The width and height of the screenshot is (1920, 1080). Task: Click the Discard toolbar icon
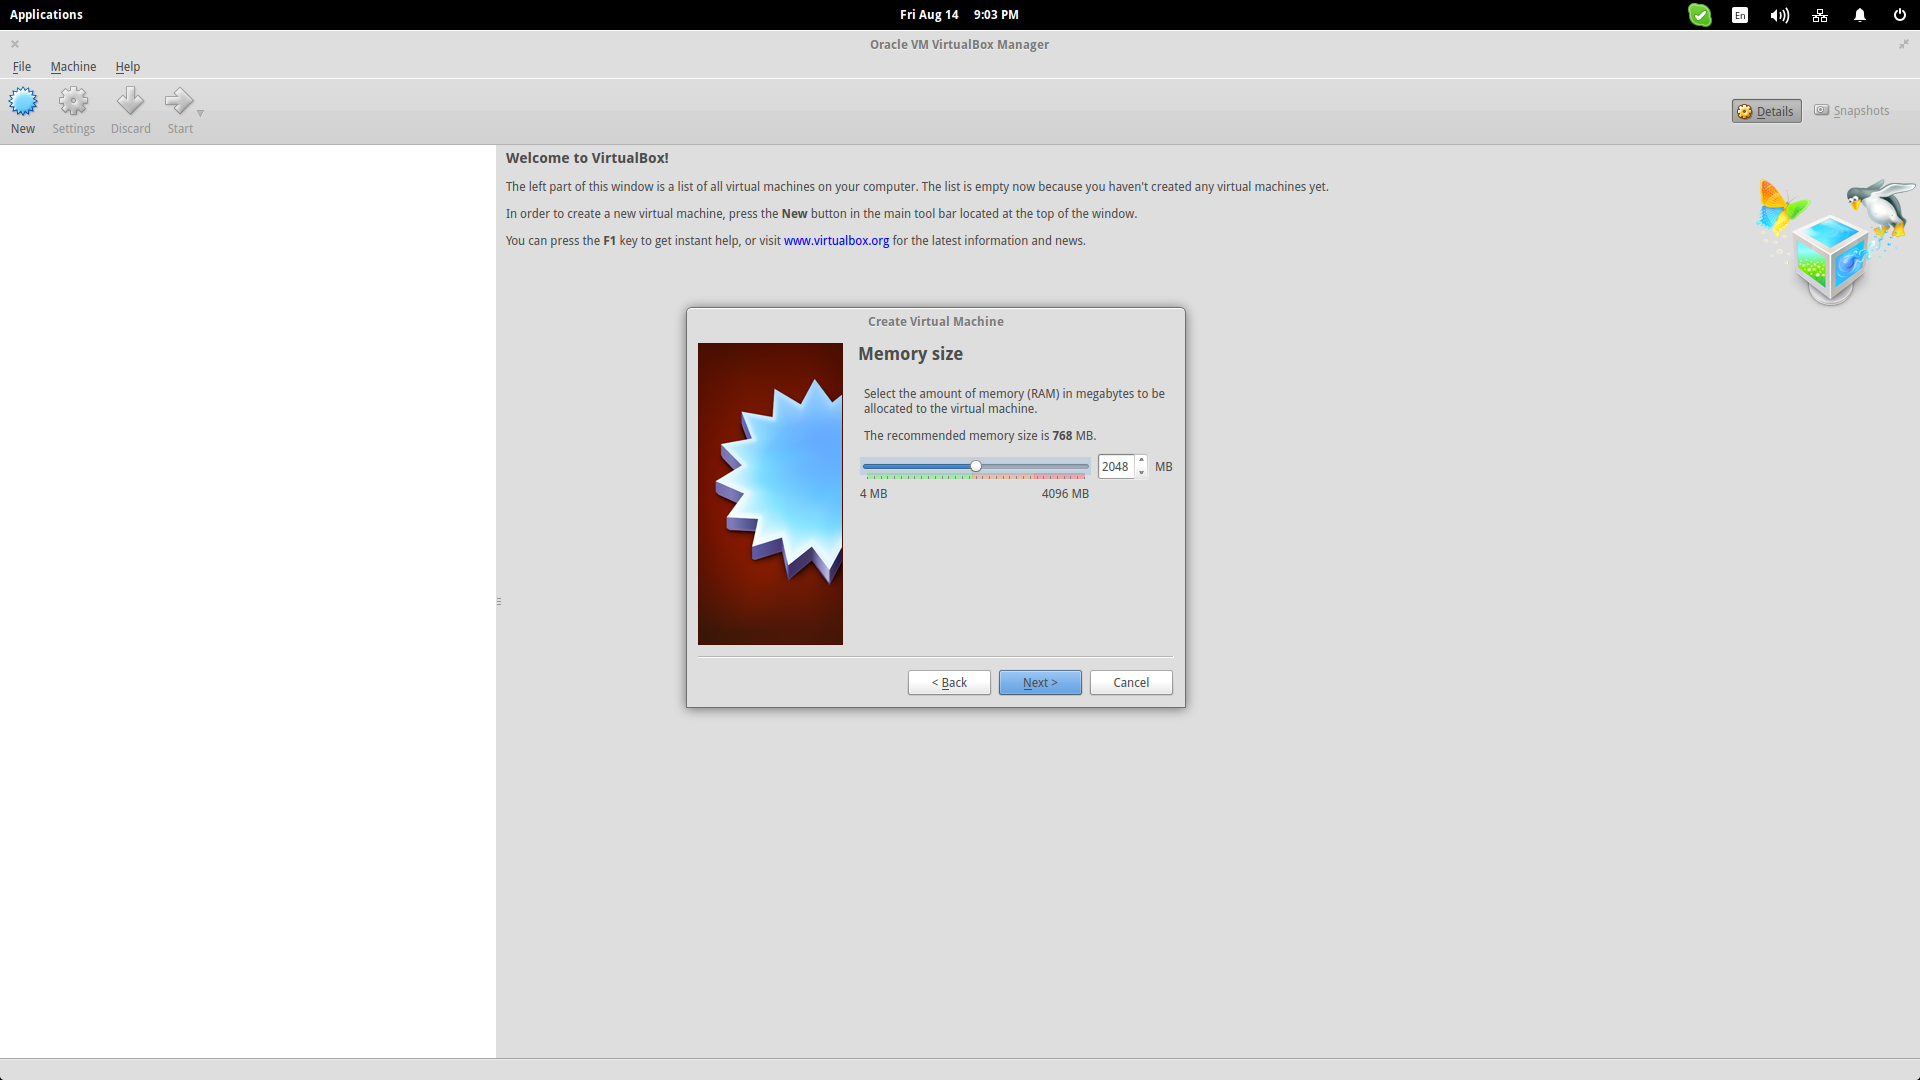click(130, 101)
